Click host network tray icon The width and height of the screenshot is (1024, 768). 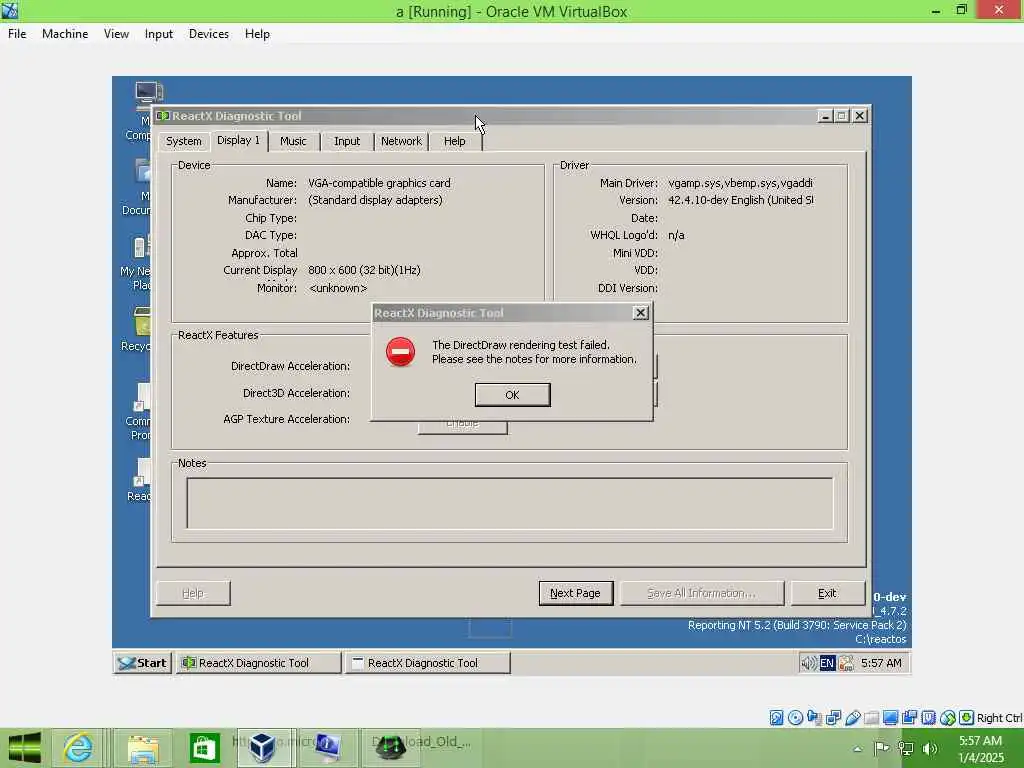tap(906, 749)
